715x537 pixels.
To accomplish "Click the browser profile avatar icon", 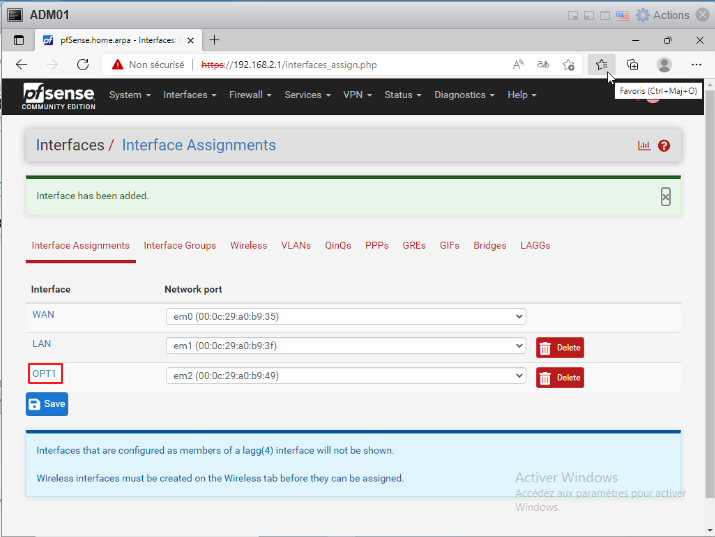I will 664,64.
